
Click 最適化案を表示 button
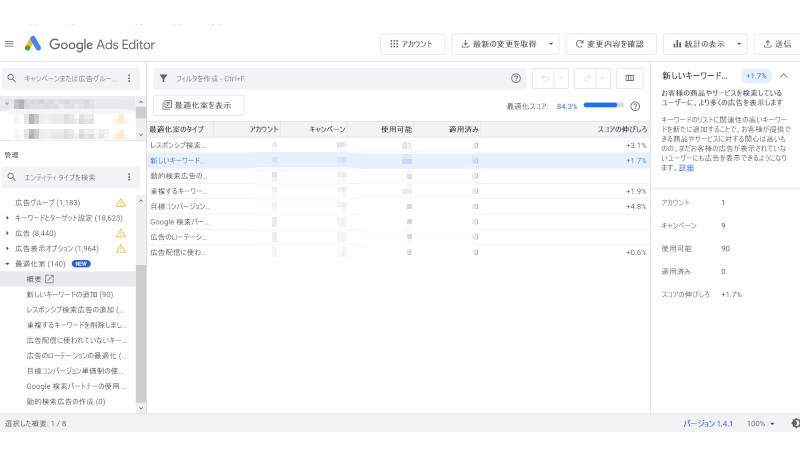click(x=198, y=105)
